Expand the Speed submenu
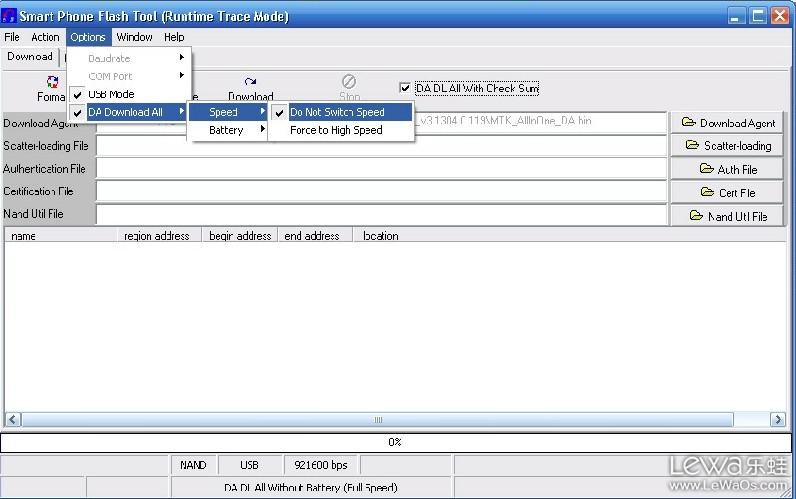 [x=227, y=112]
